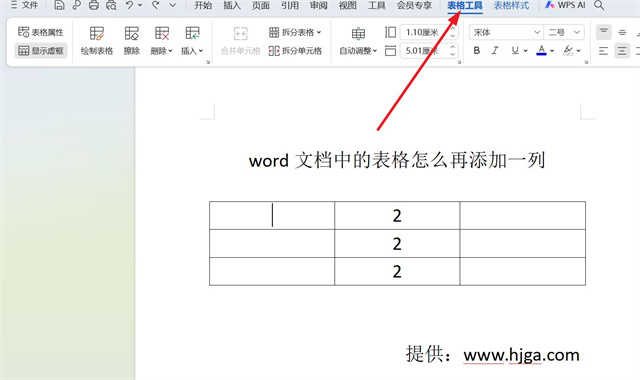
Task: Click the column width field 5.01厘米
Action: [x=424, y=51]
